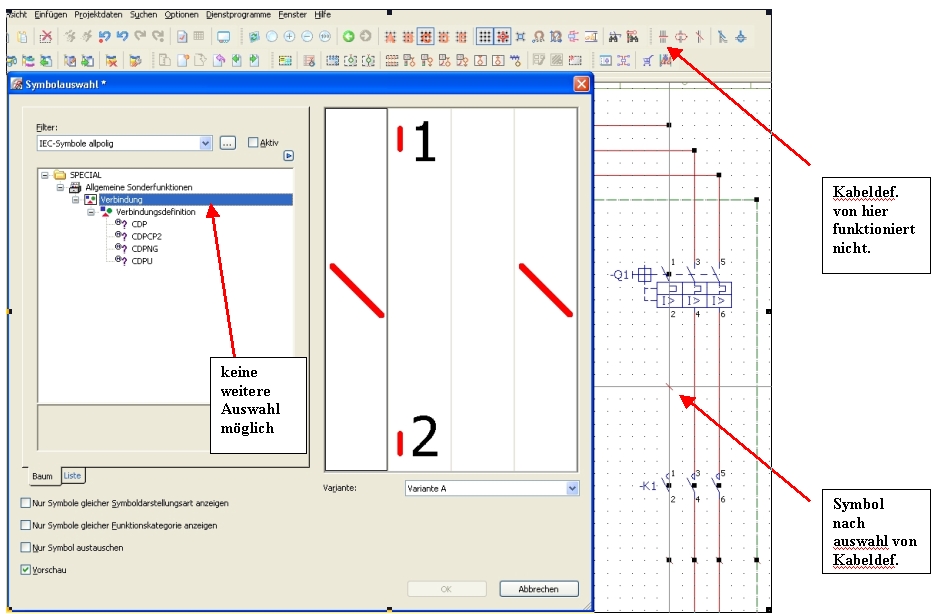Click the grey forward arrow icon
The height and width of the screenshot is (614, 936).
(366, 37)
